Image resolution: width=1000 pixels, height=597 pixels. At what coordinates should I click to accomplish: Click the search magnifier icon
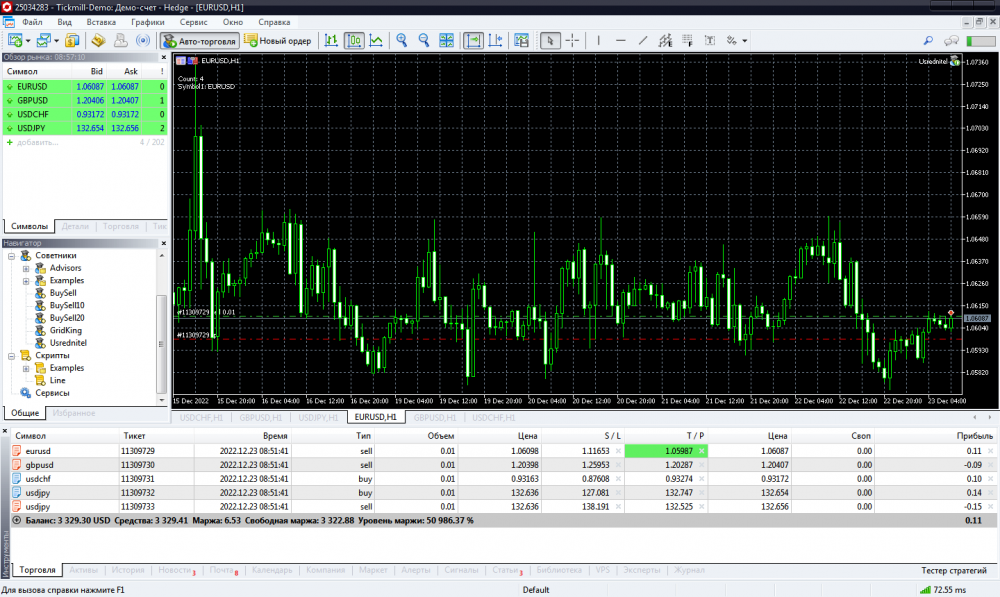pos(928,41)
